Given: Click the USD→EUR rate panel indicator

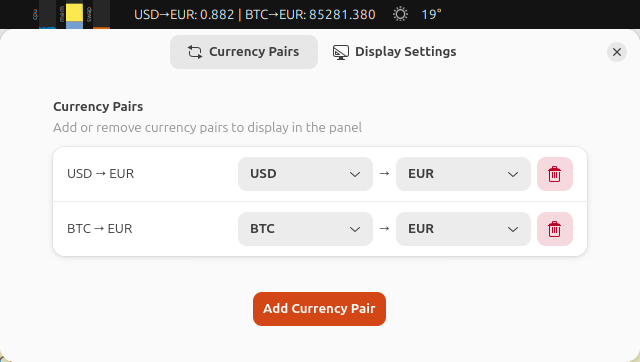Looking at the screenshot, I should coord(255,15).
